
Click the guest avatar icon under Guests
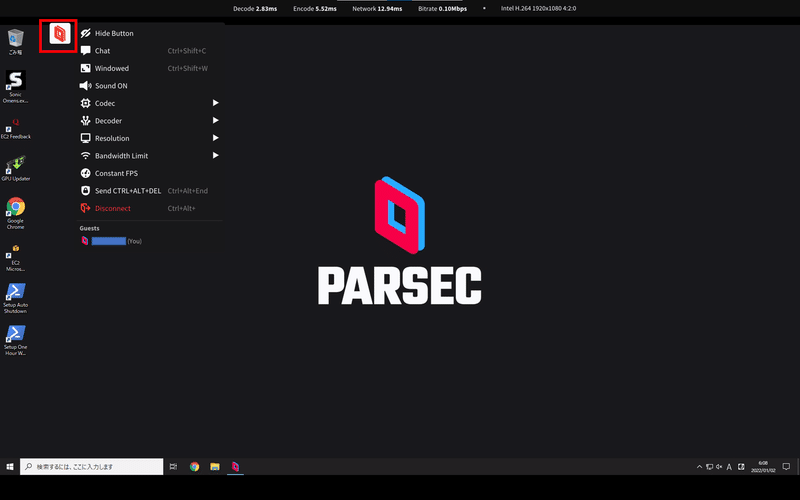(x=85, y=241)
